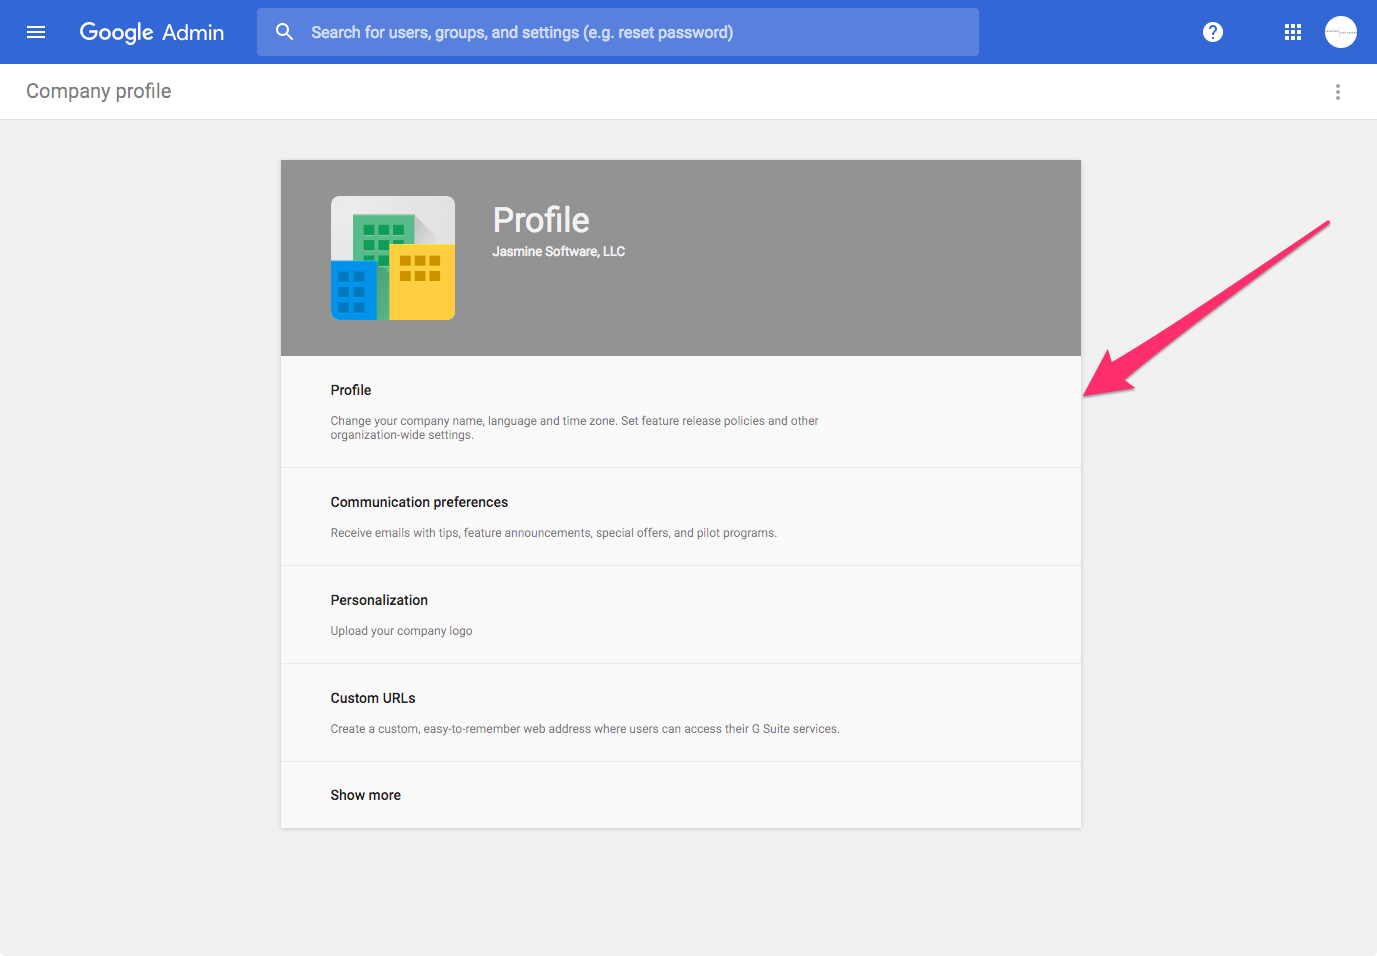Open Communication preferences section
This screenshot has width=1377, height=956.
pos(681,517)
